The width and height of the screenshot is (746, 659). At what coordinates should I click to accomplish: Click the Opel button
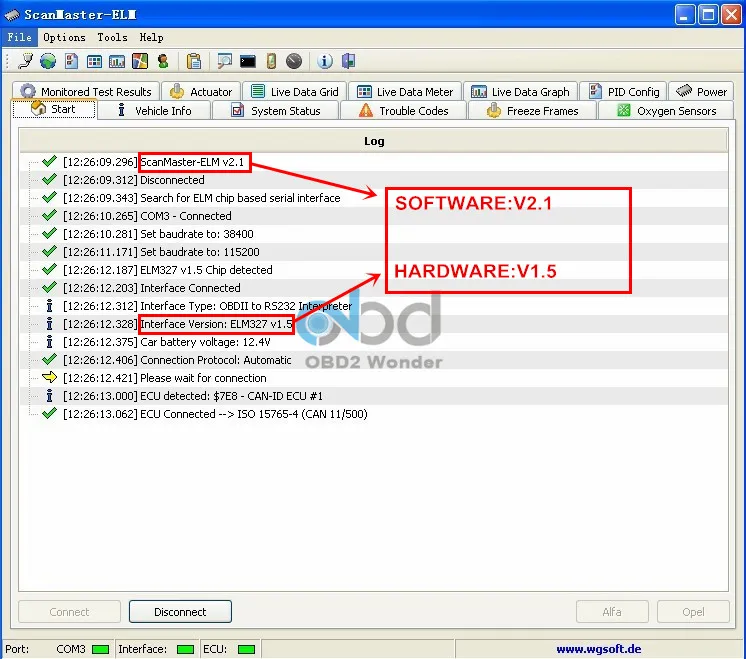693,612
